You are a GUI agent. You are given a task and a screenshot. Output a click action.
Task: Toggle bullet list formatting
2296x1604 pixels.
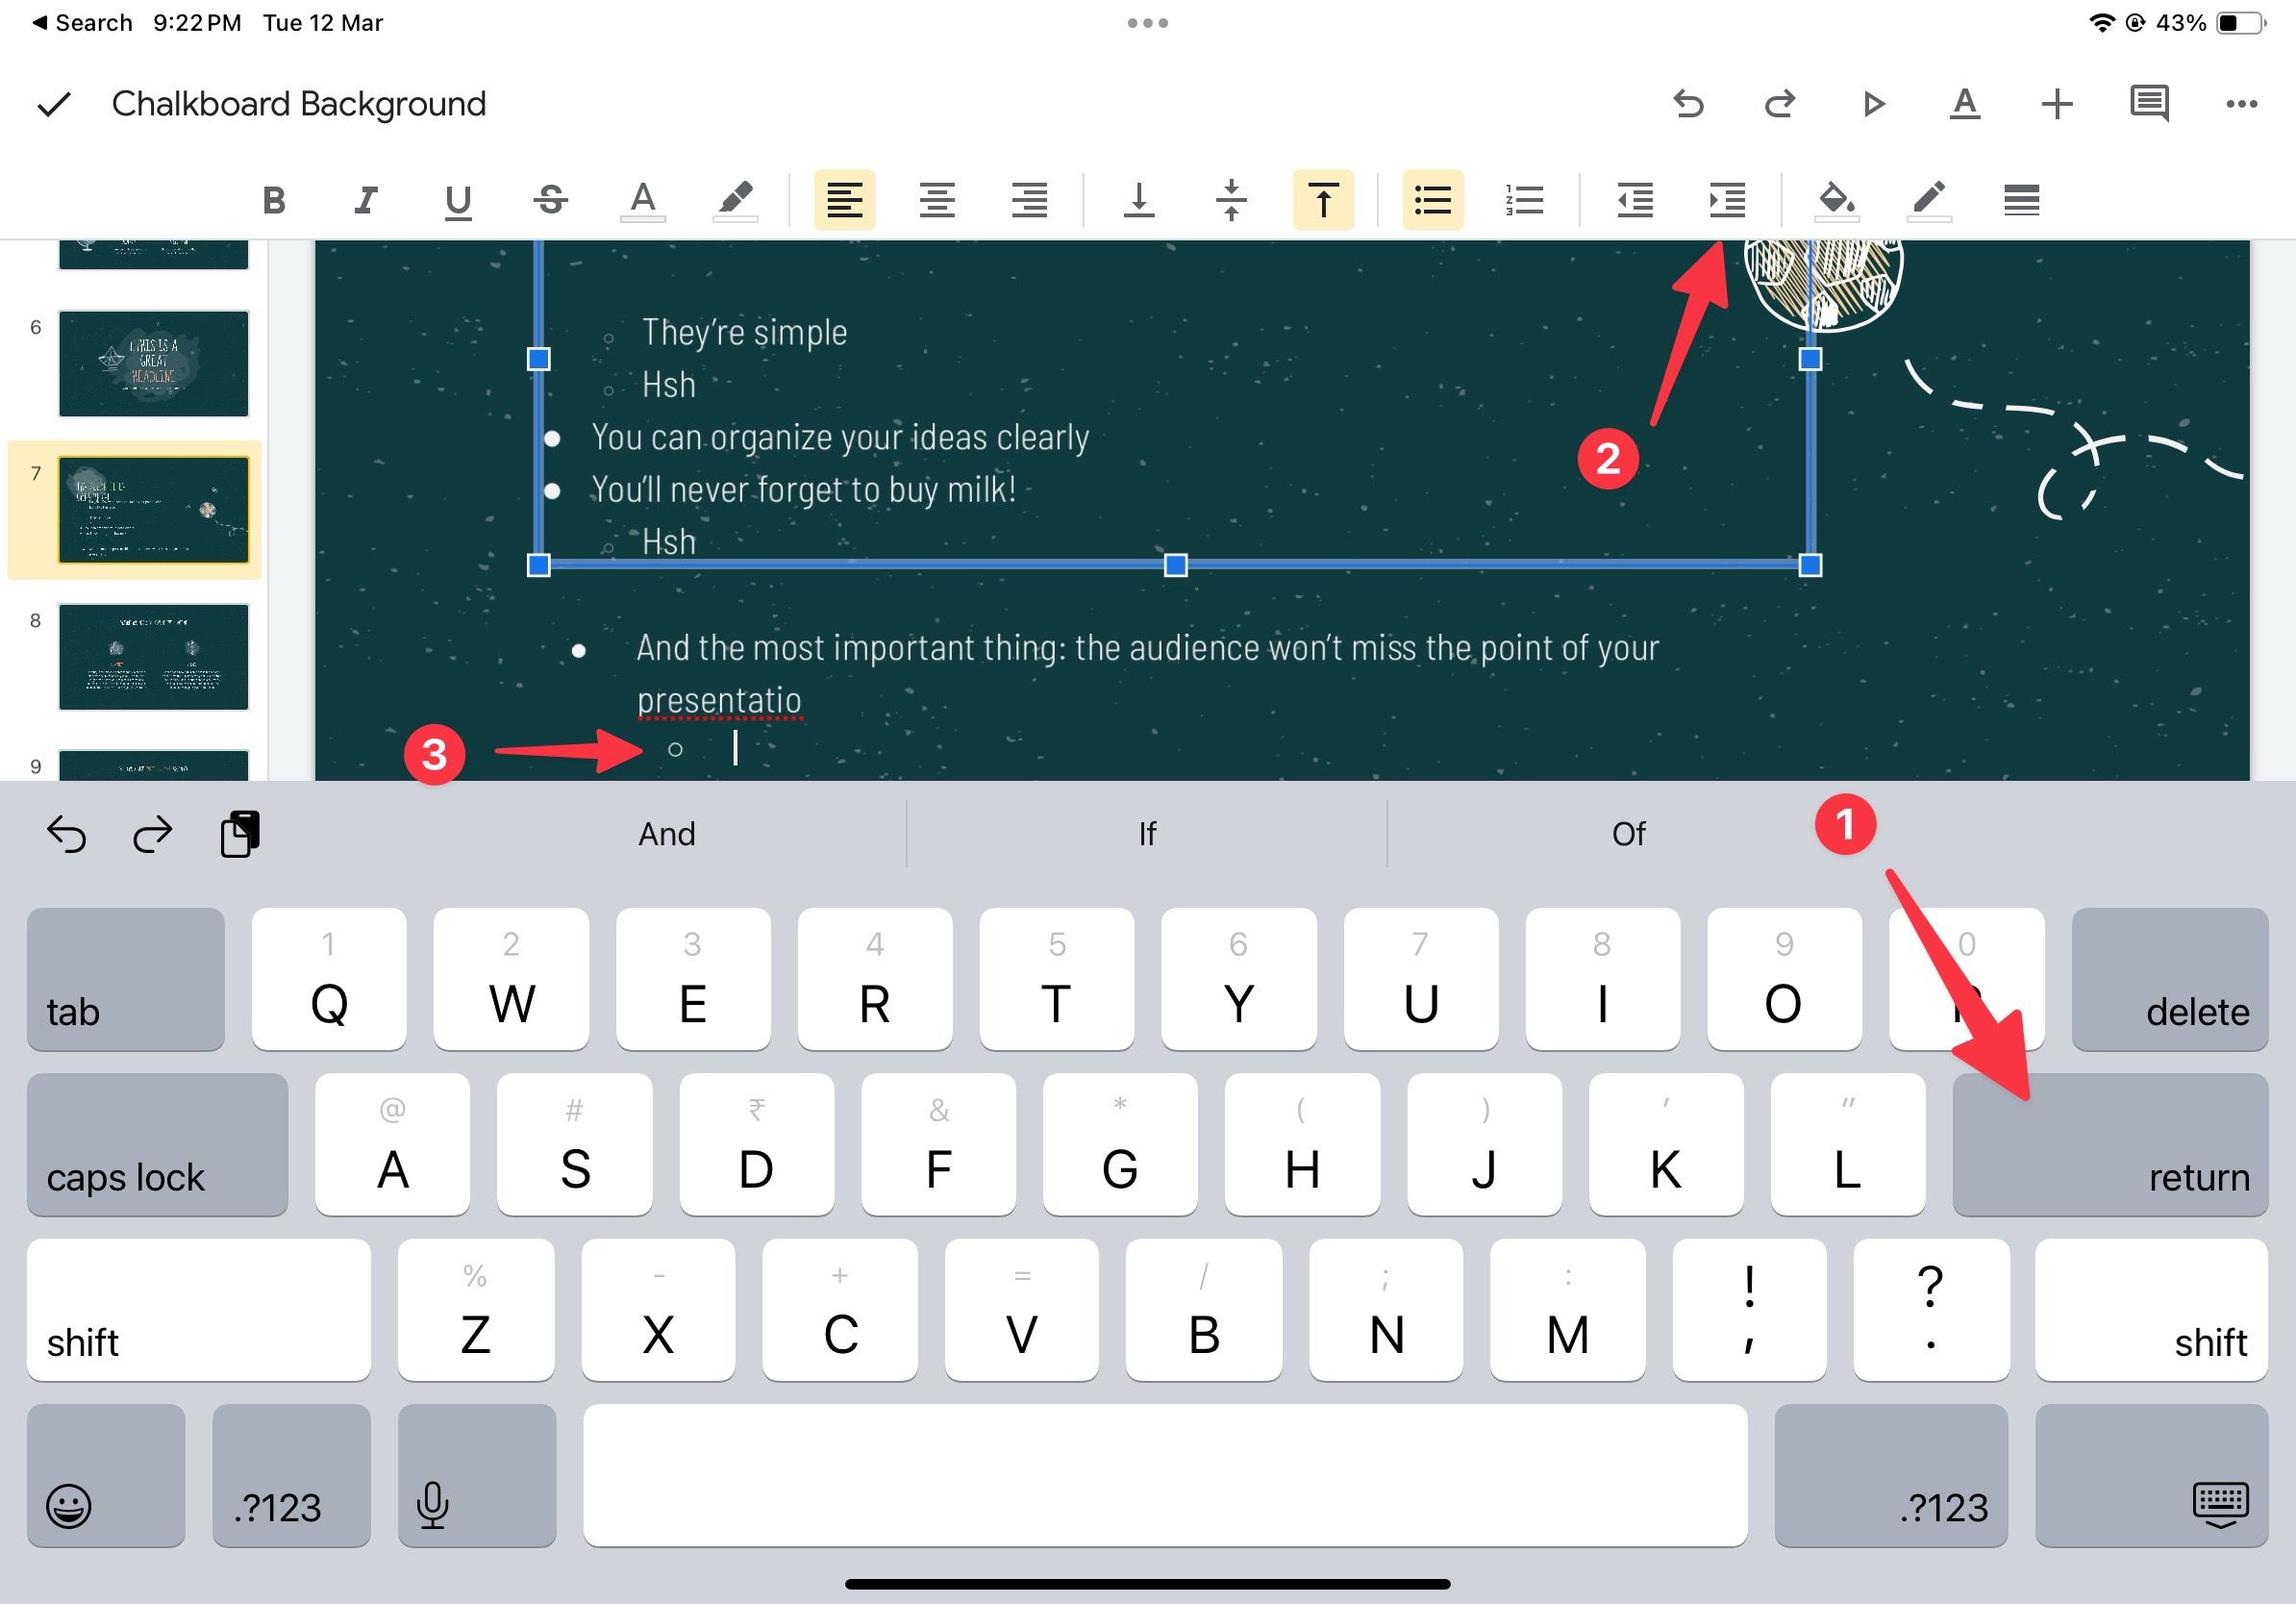point(1431,197)
